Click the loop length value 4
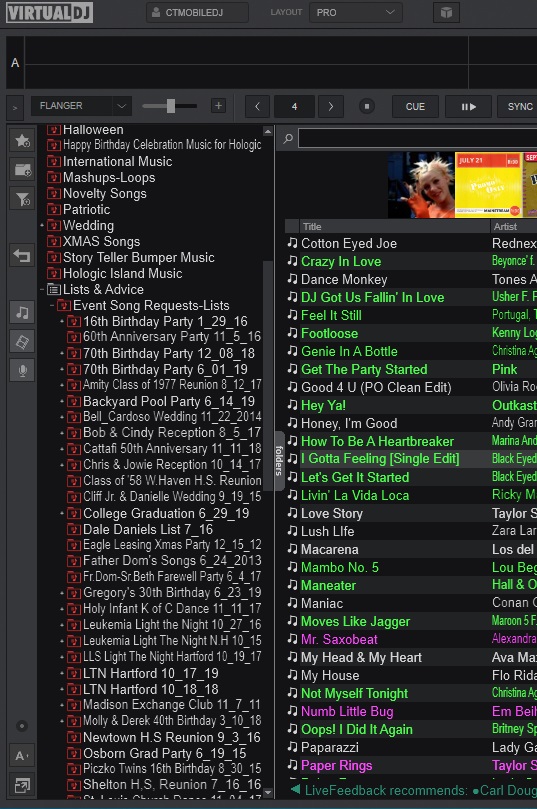537x809 pixels. [x=294, y=106]
